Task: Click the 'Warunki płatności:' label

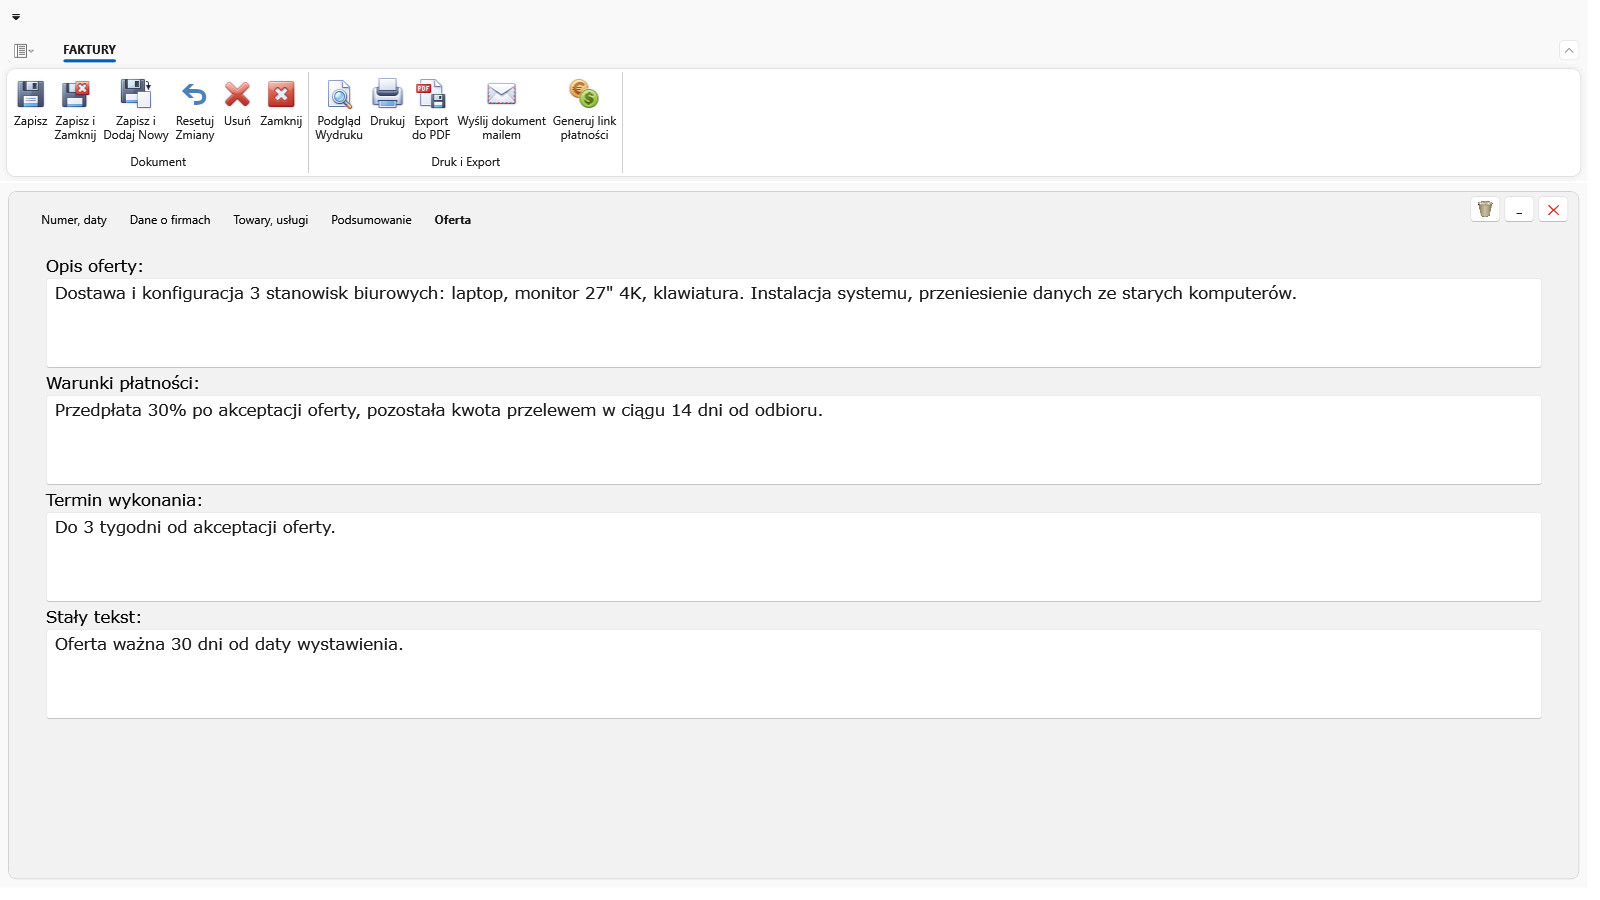Action: [x=123, y=383]
